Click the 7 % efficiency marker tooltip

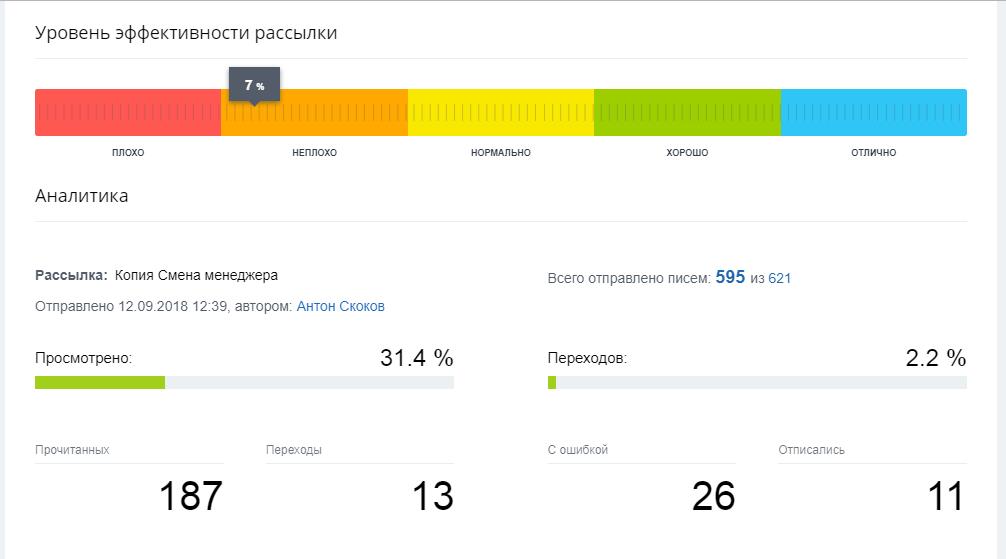coord(254,85)
